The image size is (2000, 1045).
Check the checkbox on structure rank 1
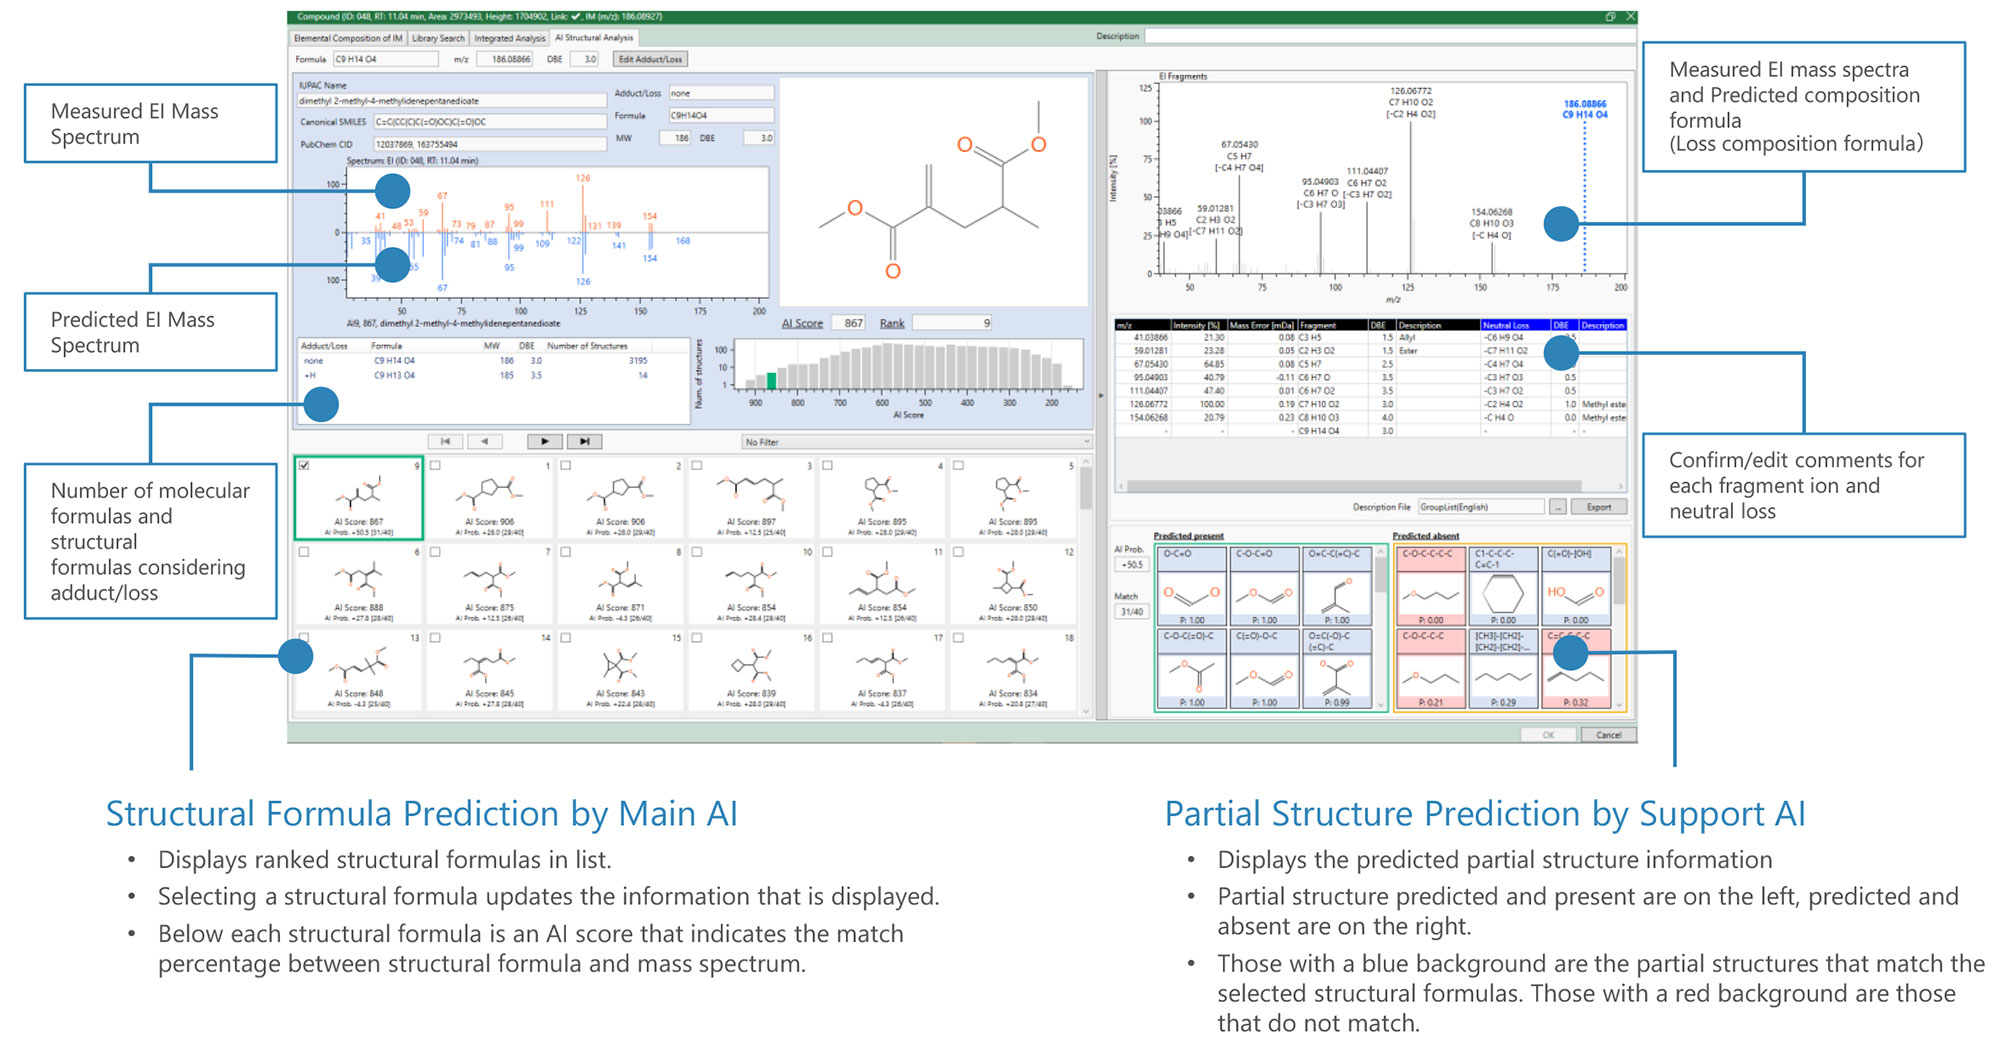[435, 466]
